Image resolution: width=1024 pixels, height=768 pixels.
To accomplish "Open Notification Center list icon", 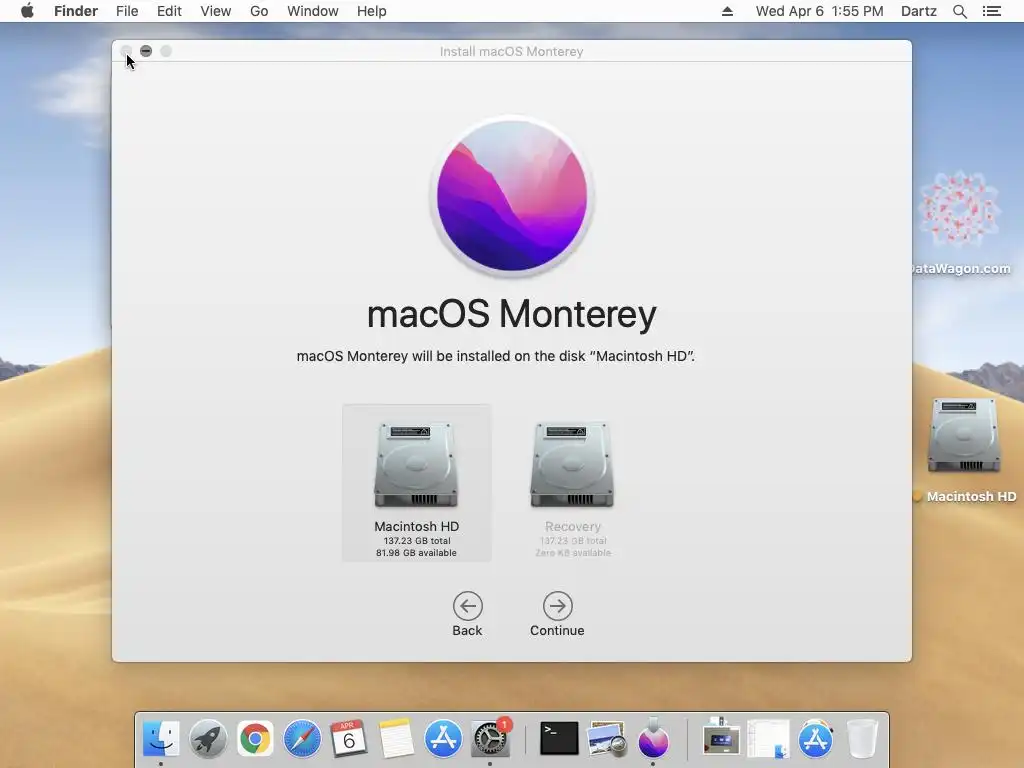I will point(992,11).
